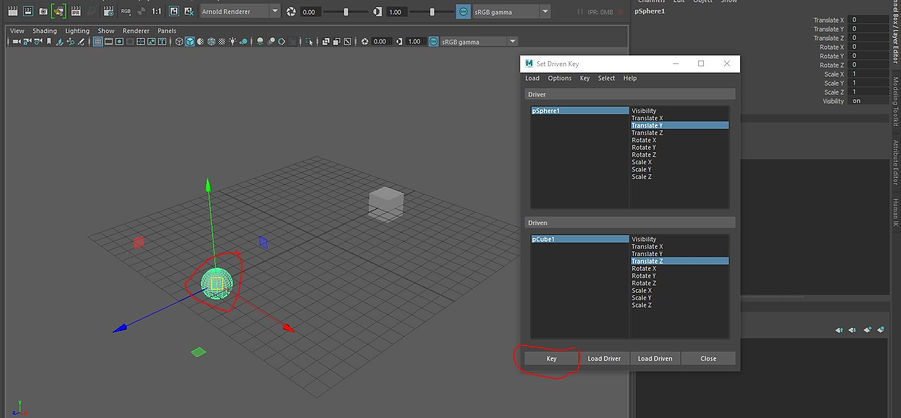Open the viewport Renderer menu
This screenshot has width=901, height=418.
pos(136,30)
